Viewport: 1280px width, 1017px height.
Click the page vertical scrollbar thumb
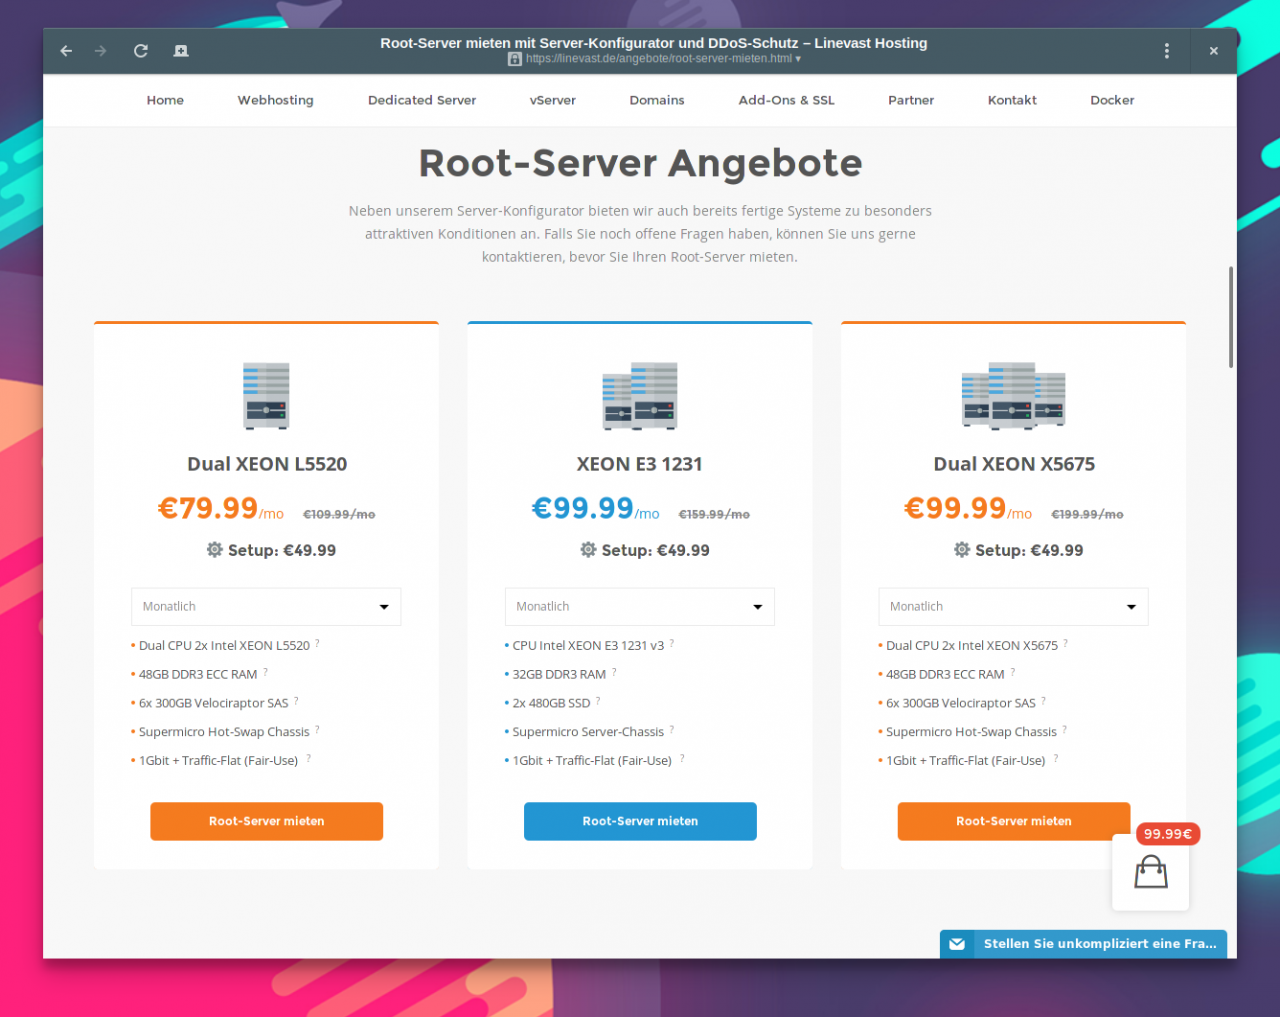point(1230,317)
